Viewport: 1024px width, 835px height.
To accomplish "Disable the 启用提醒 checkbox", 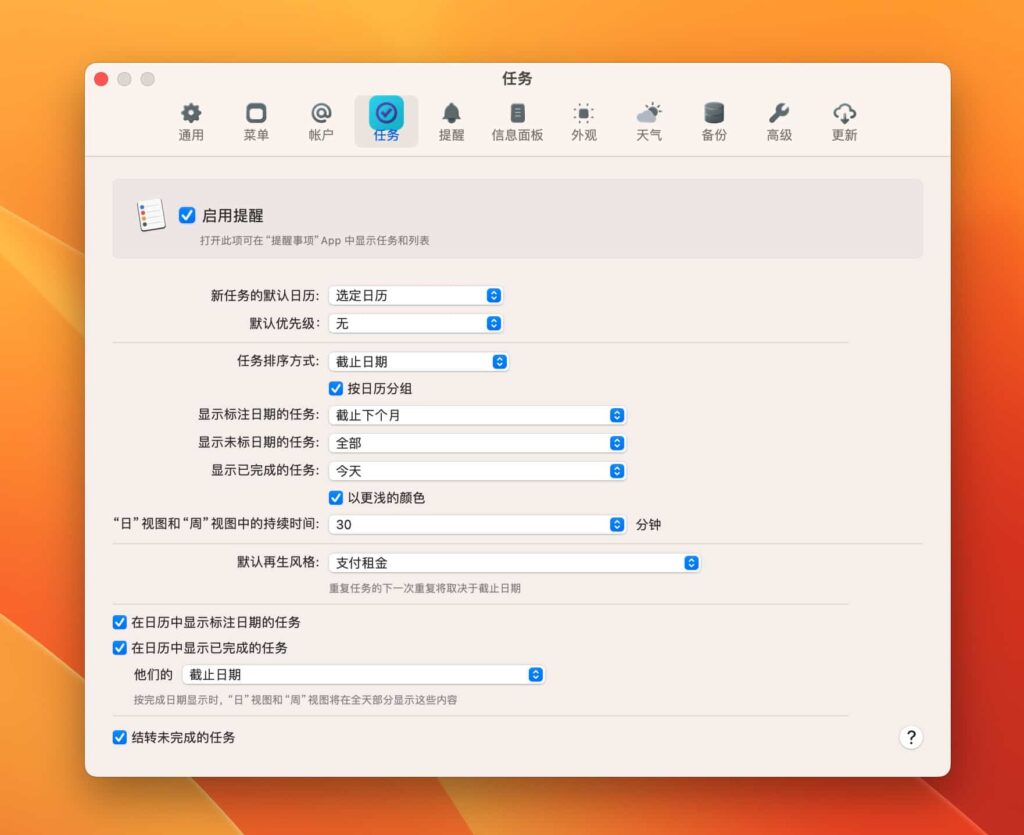I will [187, 215].
